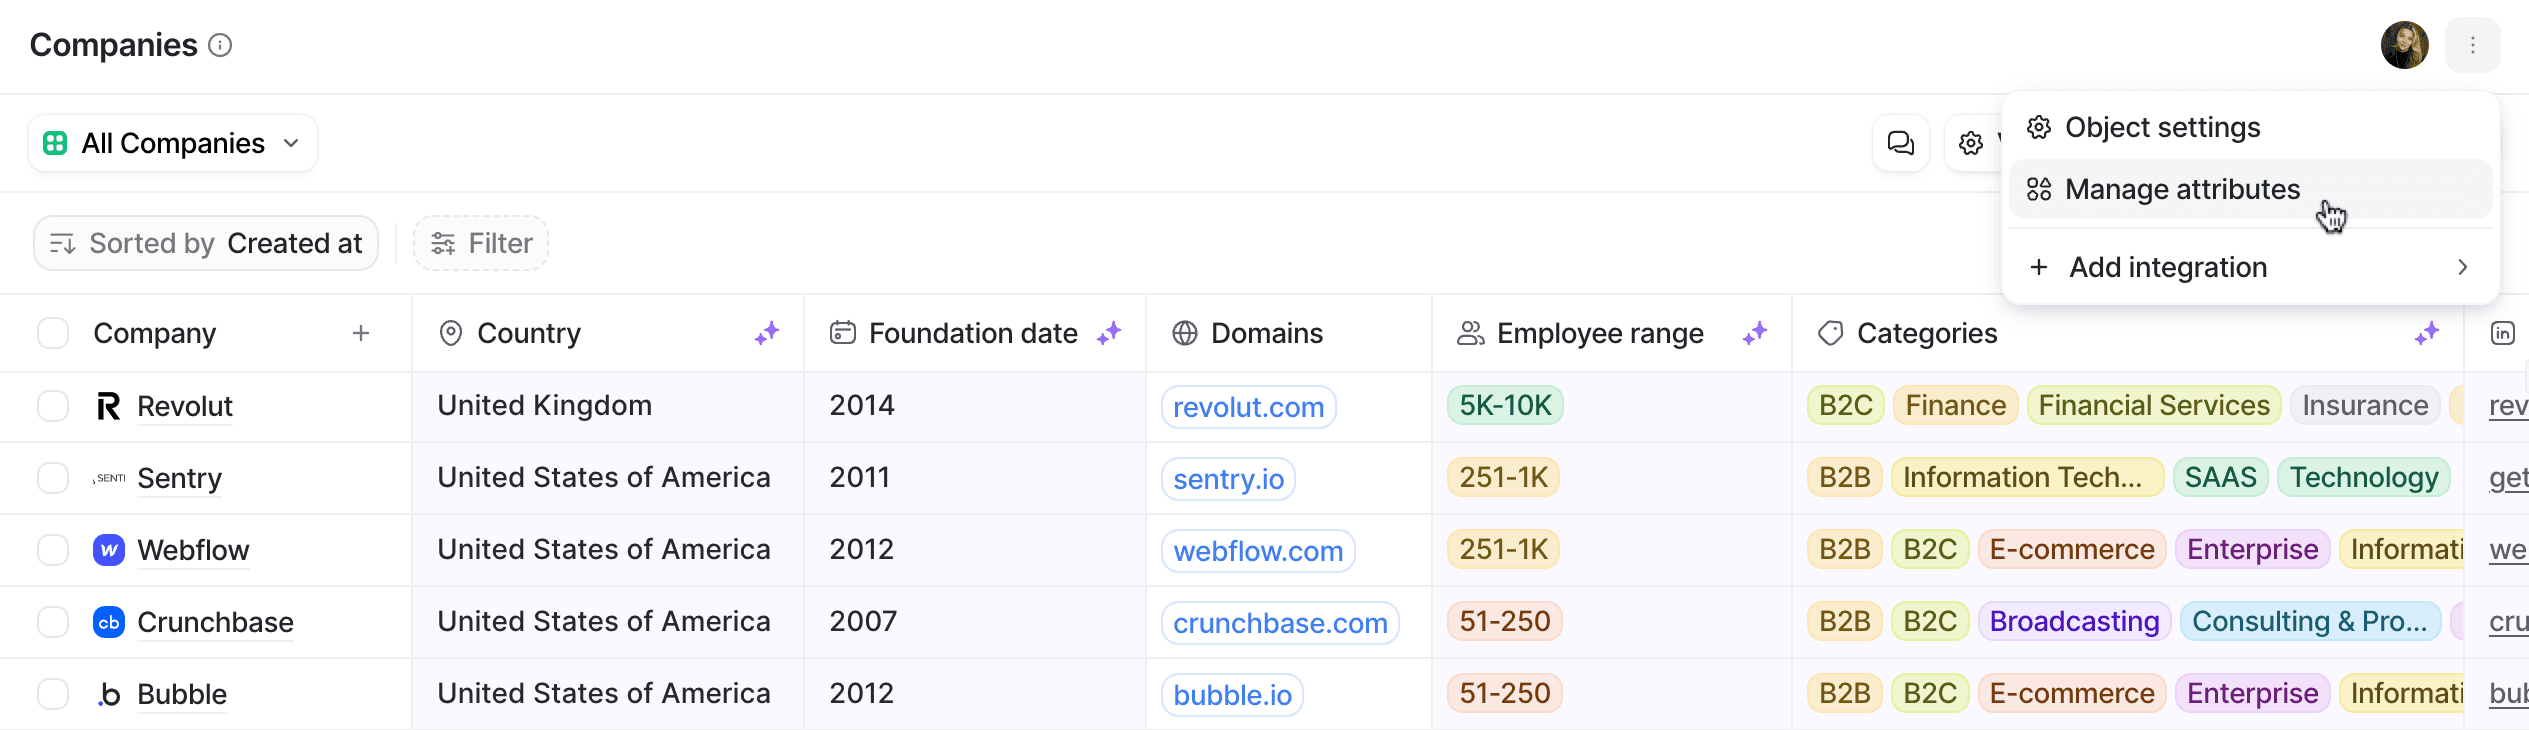Open the Foundation date column header

coord(973,333)
